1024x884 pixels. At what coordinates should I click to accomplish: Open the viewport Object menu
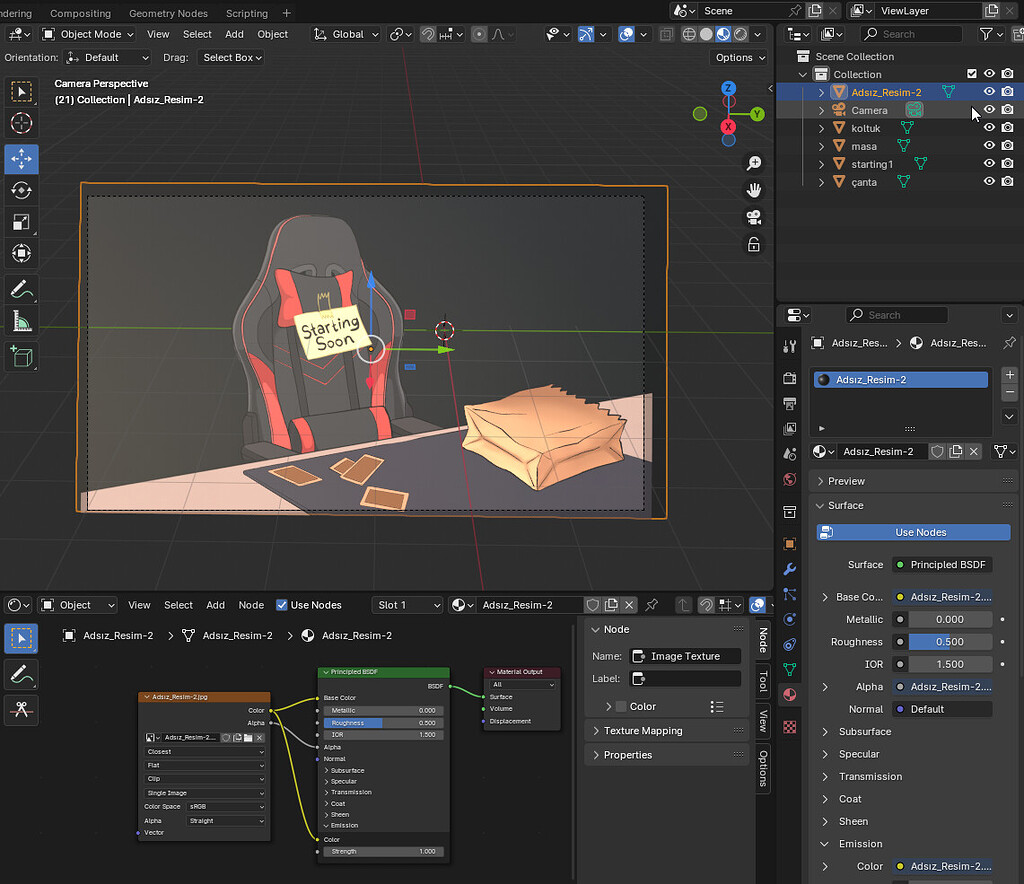272,34
